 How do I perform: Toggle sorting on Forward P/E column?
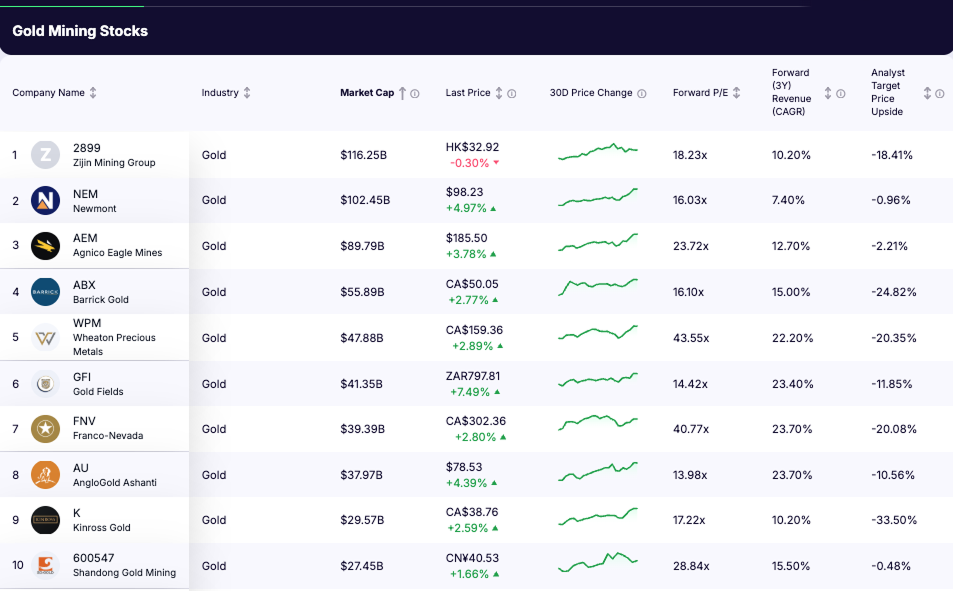coord(737,92)
